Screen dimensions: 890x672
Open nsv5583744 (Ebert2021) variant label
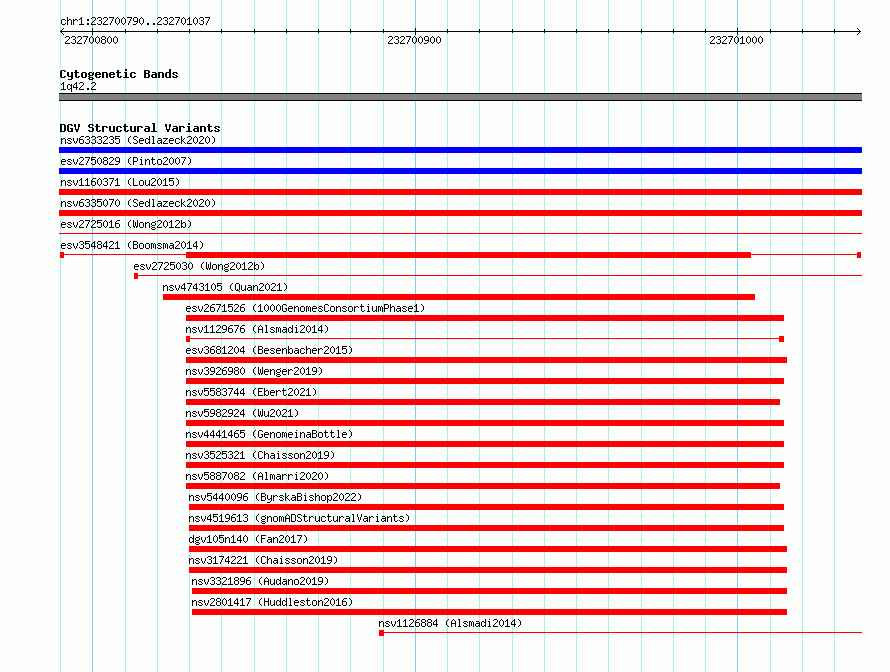(x=251, y=392)
